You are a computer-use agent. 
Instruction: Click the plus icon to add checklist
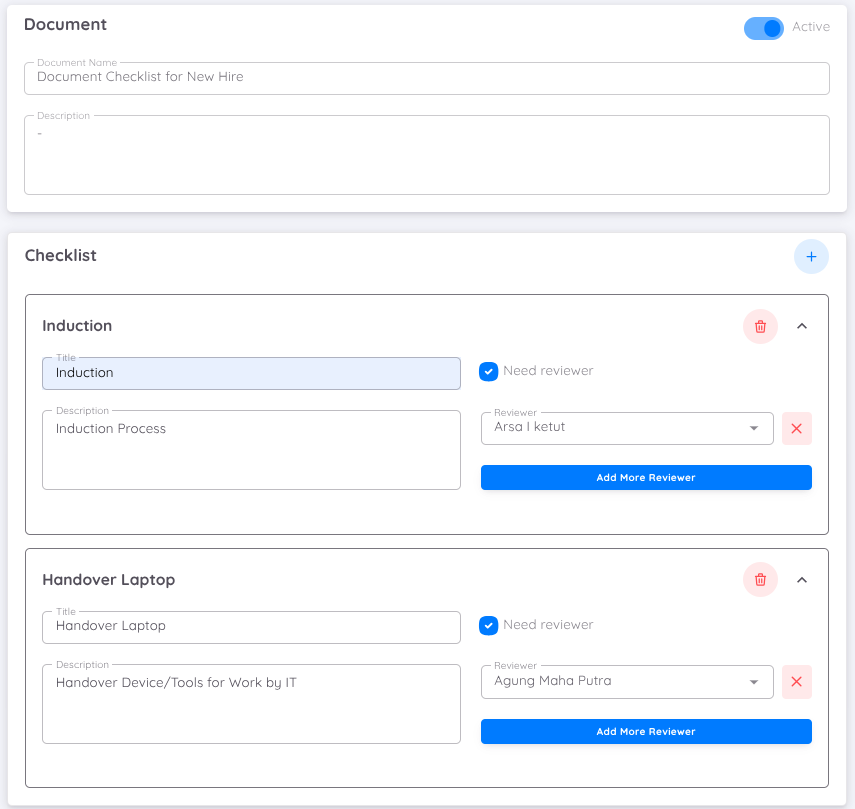coord(811,257)
